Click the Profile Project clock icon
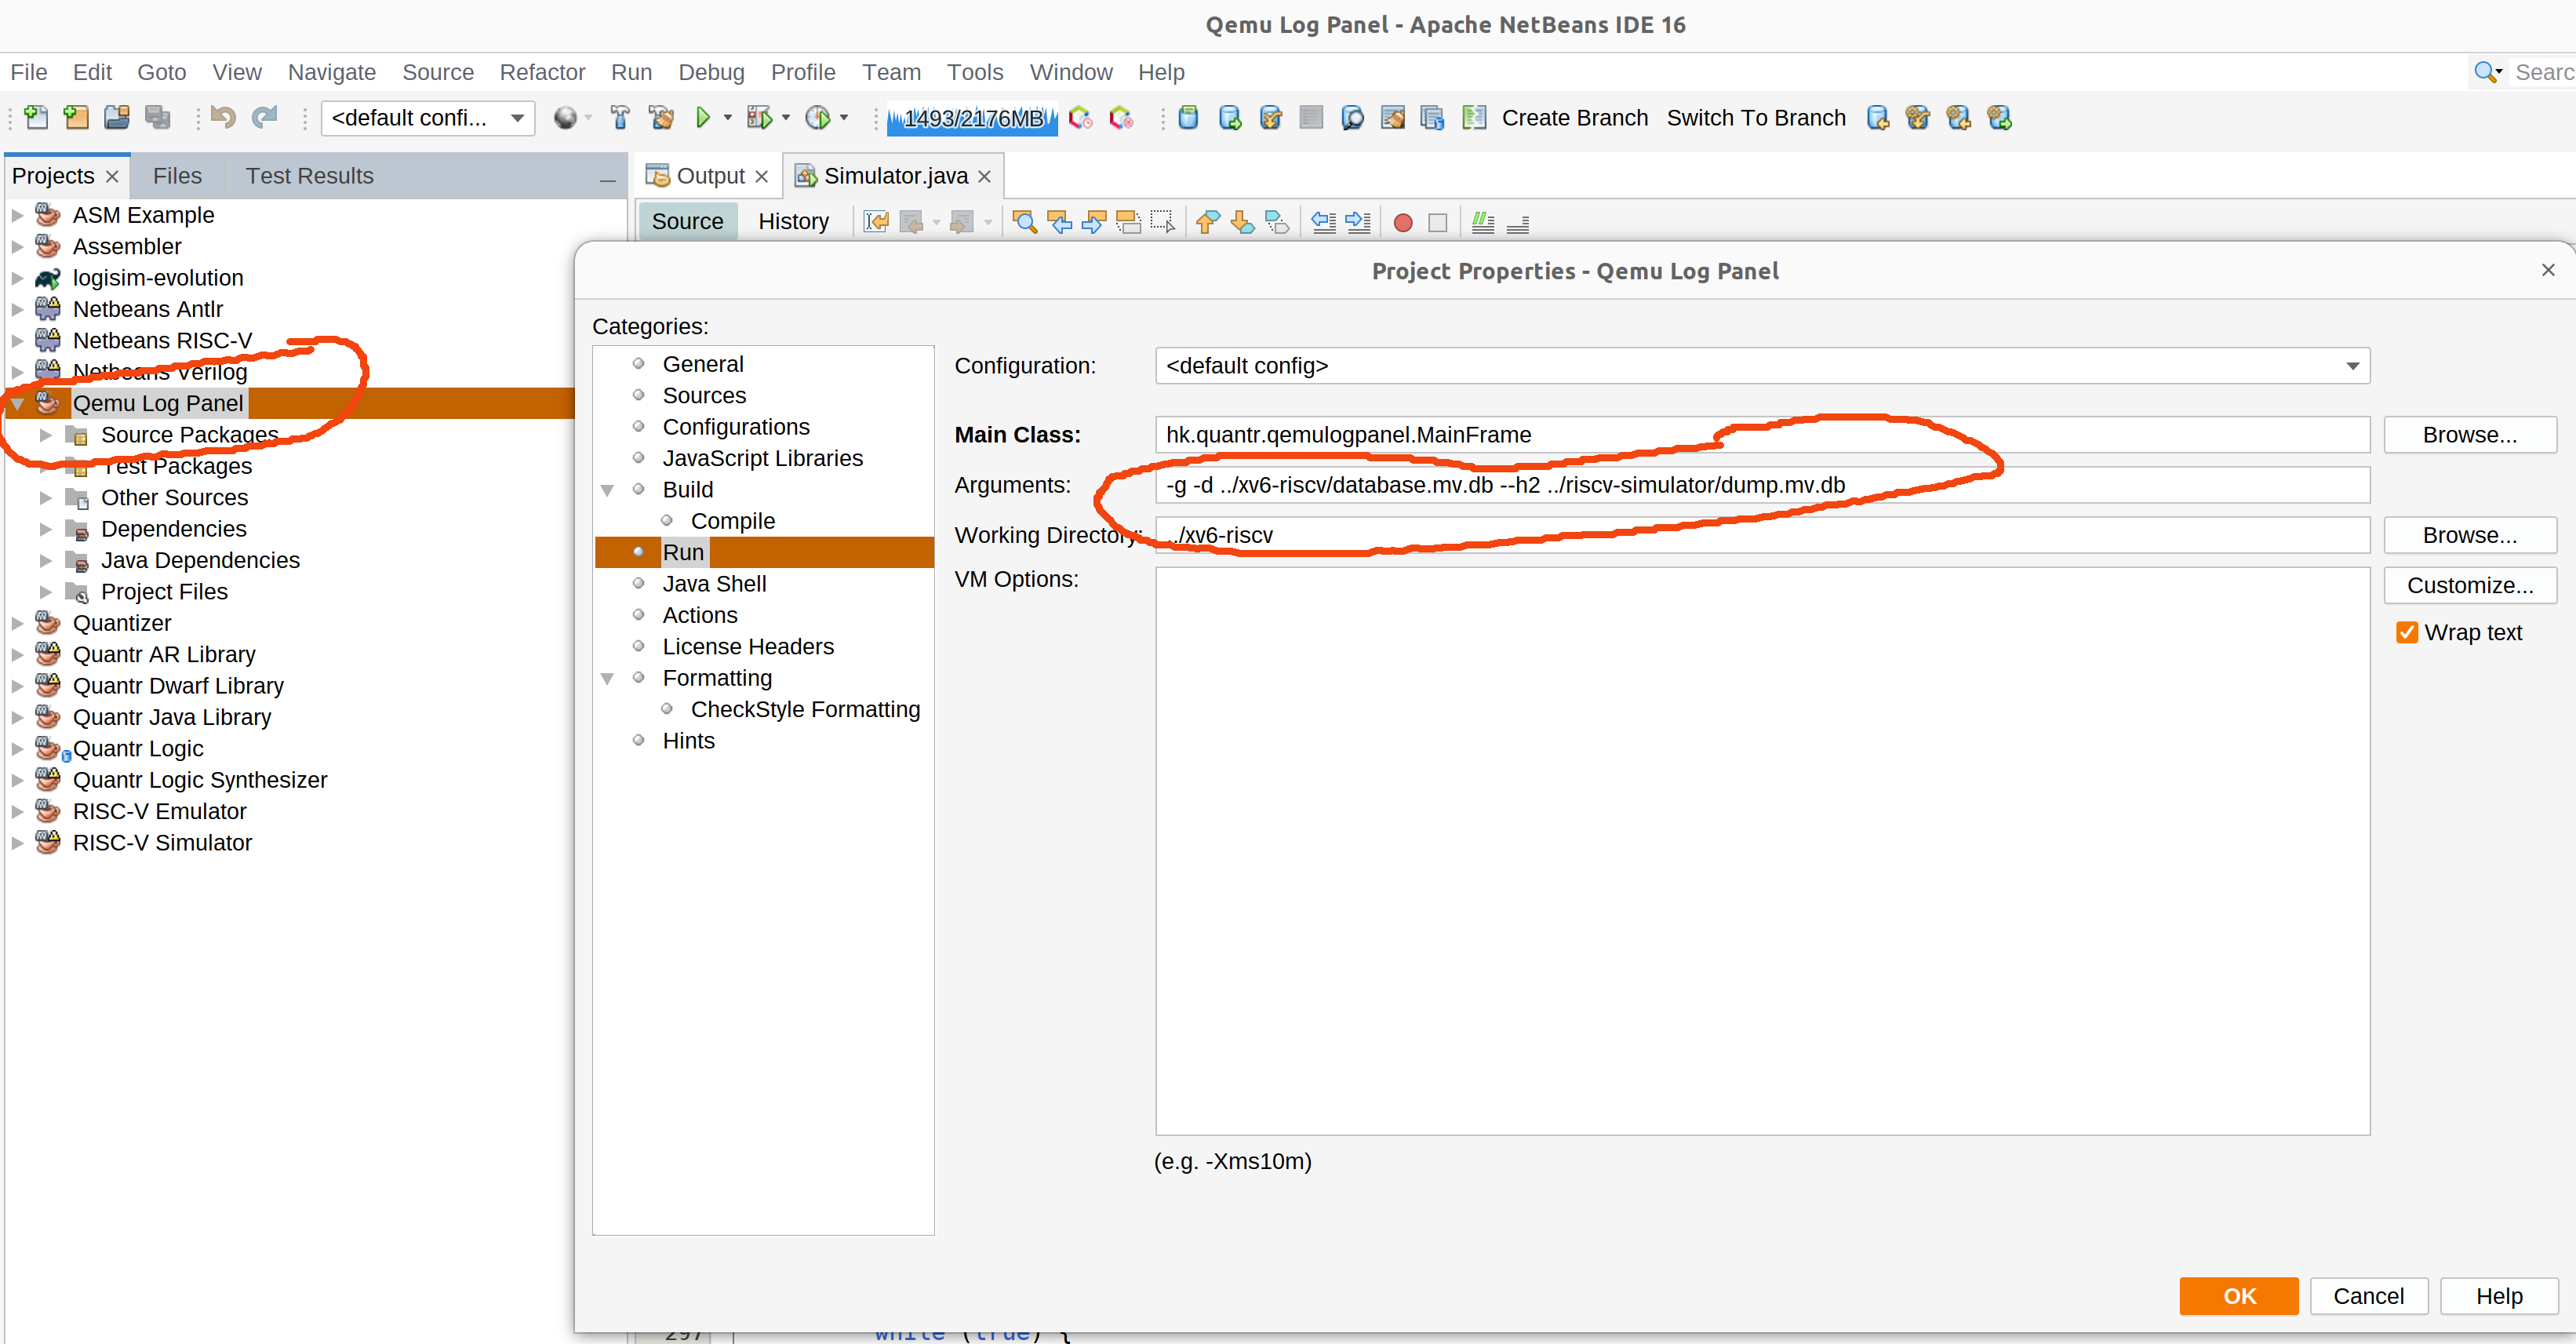 click(x=818, y=118)
